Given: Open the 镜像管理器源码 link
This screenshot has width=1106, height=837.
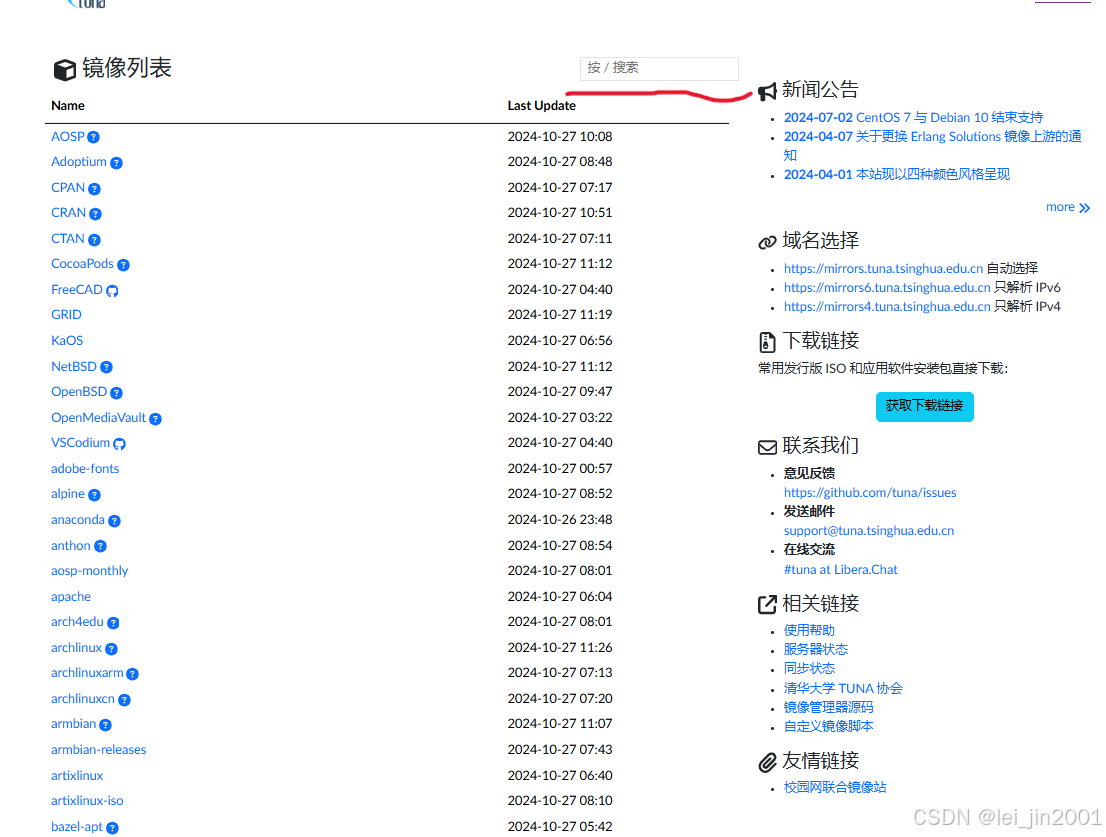Looking at the screenshot, I should (x=828, y=707).
